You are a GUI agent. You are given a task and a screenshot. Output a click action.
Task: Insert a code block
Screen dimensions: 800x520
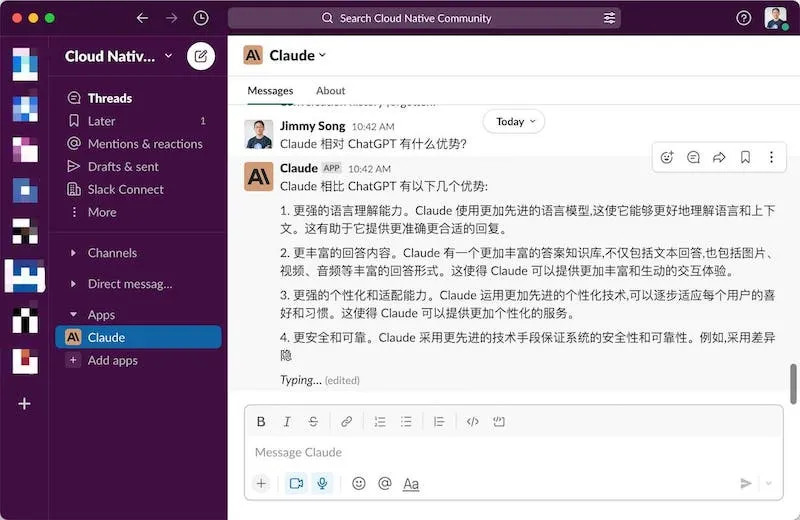pos(498,422)
